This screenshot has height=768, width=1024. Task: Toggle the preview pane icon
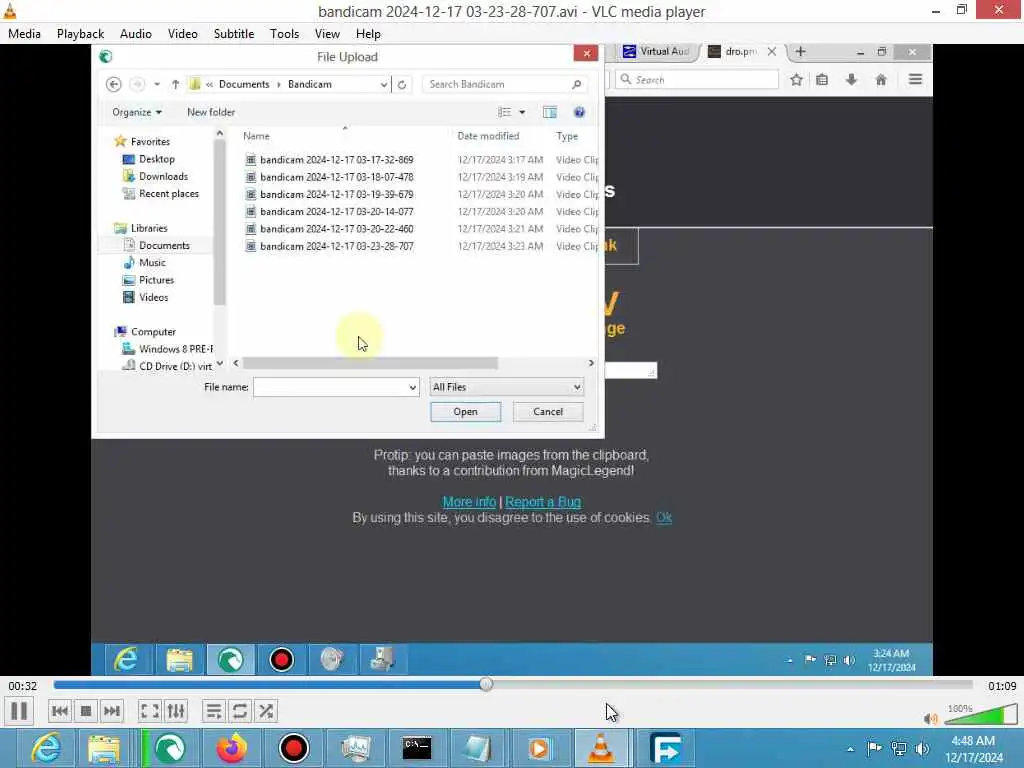click(550, 112)
